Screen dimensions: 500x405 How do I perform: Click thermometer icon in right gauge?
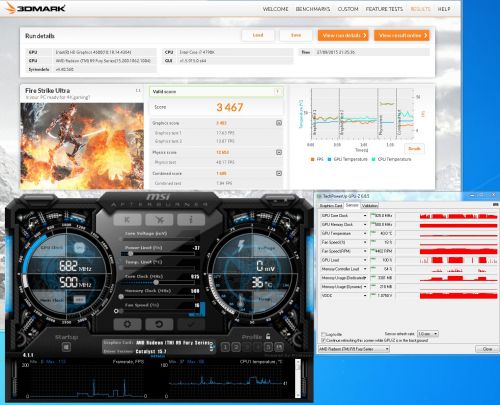point(241,302)
